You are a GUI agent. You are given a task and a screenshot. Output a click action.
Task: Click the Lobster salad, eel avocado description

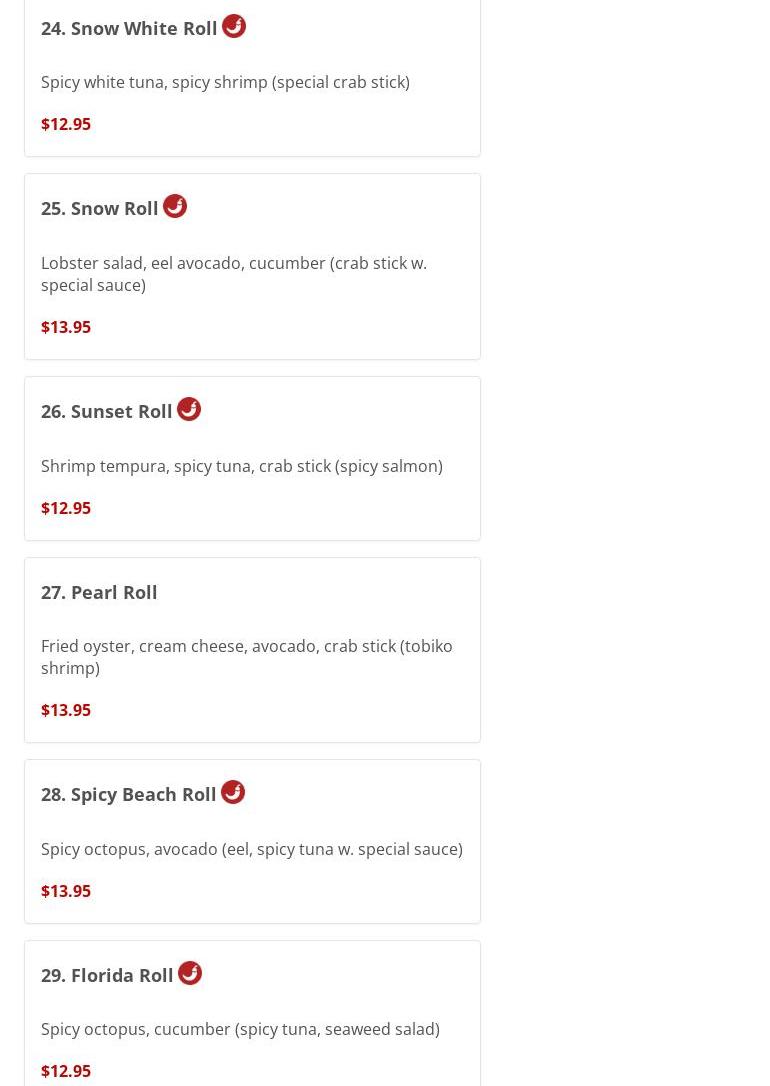pos(234,273)
